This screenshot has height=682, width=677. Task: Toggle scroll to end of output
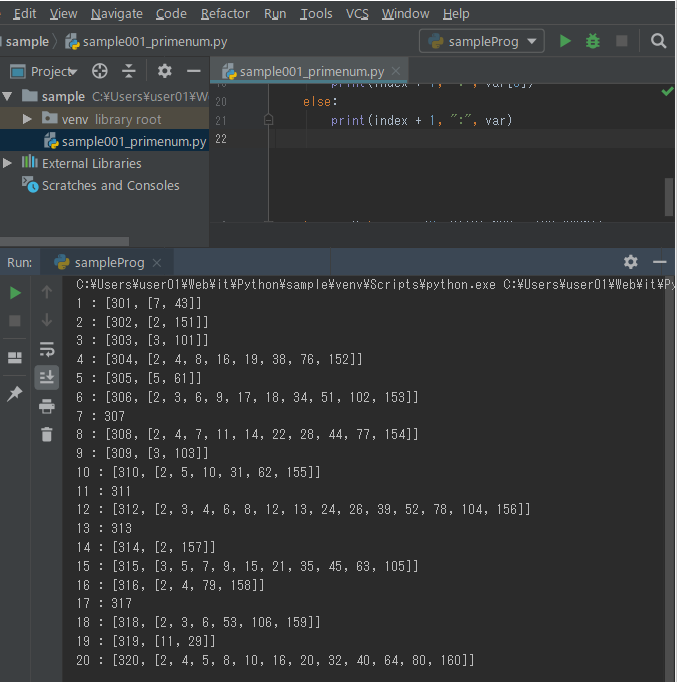click(47, 377)
